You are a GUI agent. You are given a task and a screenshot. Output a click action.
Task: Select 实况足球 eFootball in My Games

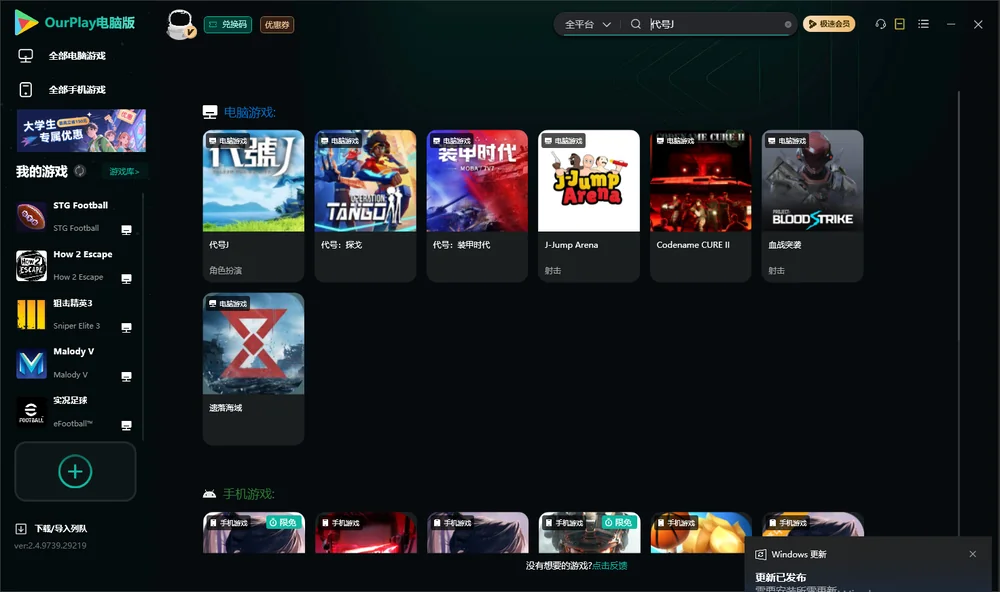point(75,412)
